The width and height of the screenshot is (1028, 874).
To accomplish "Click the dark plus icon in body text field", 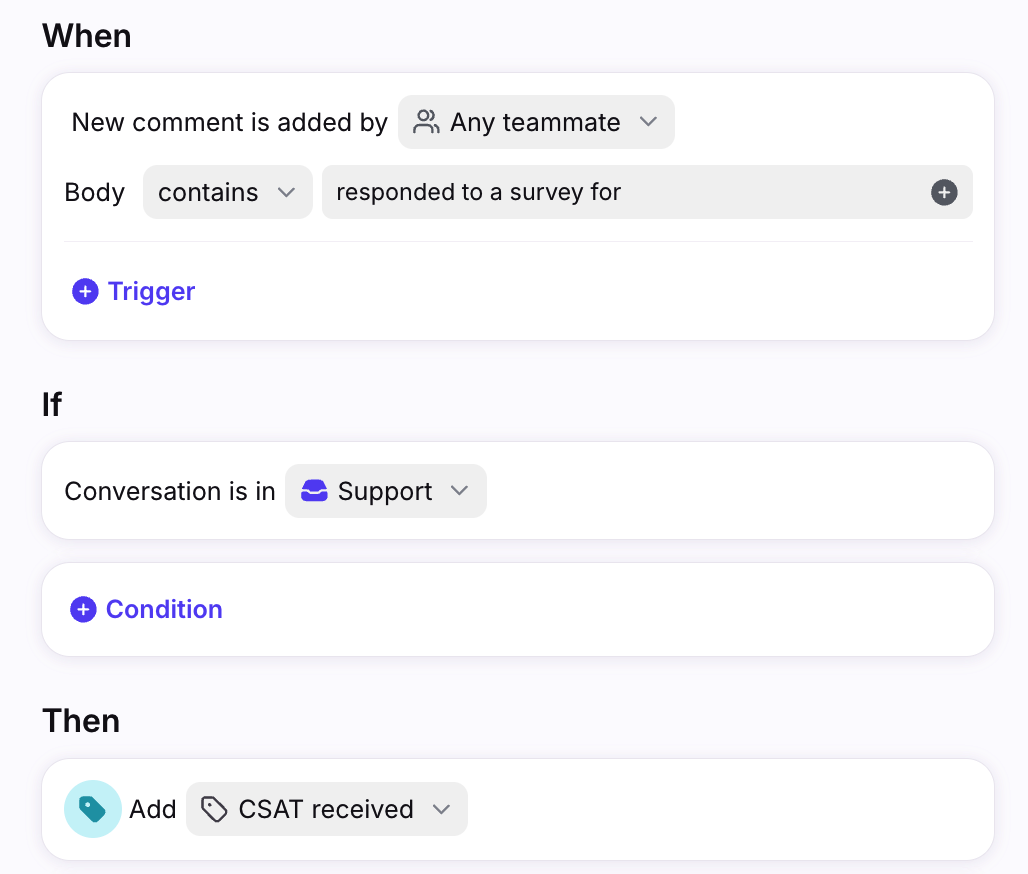I will (944, 192).
